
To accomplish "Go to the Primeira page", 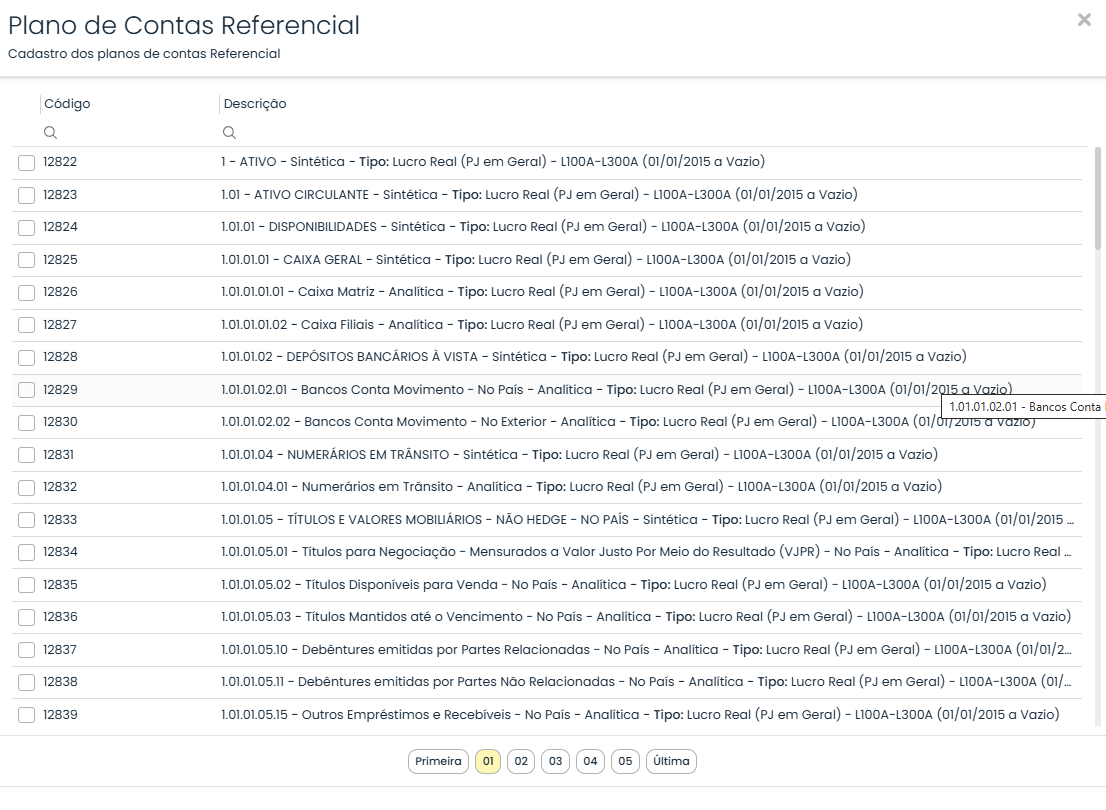I will [438, 761].
